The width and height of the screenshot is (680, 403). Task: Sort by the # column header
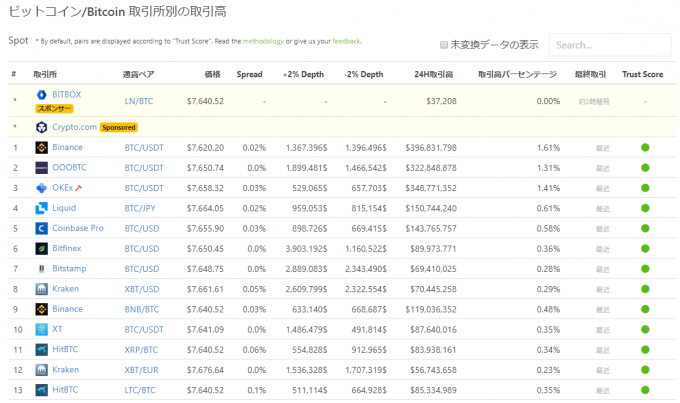[x=13, y=74]
